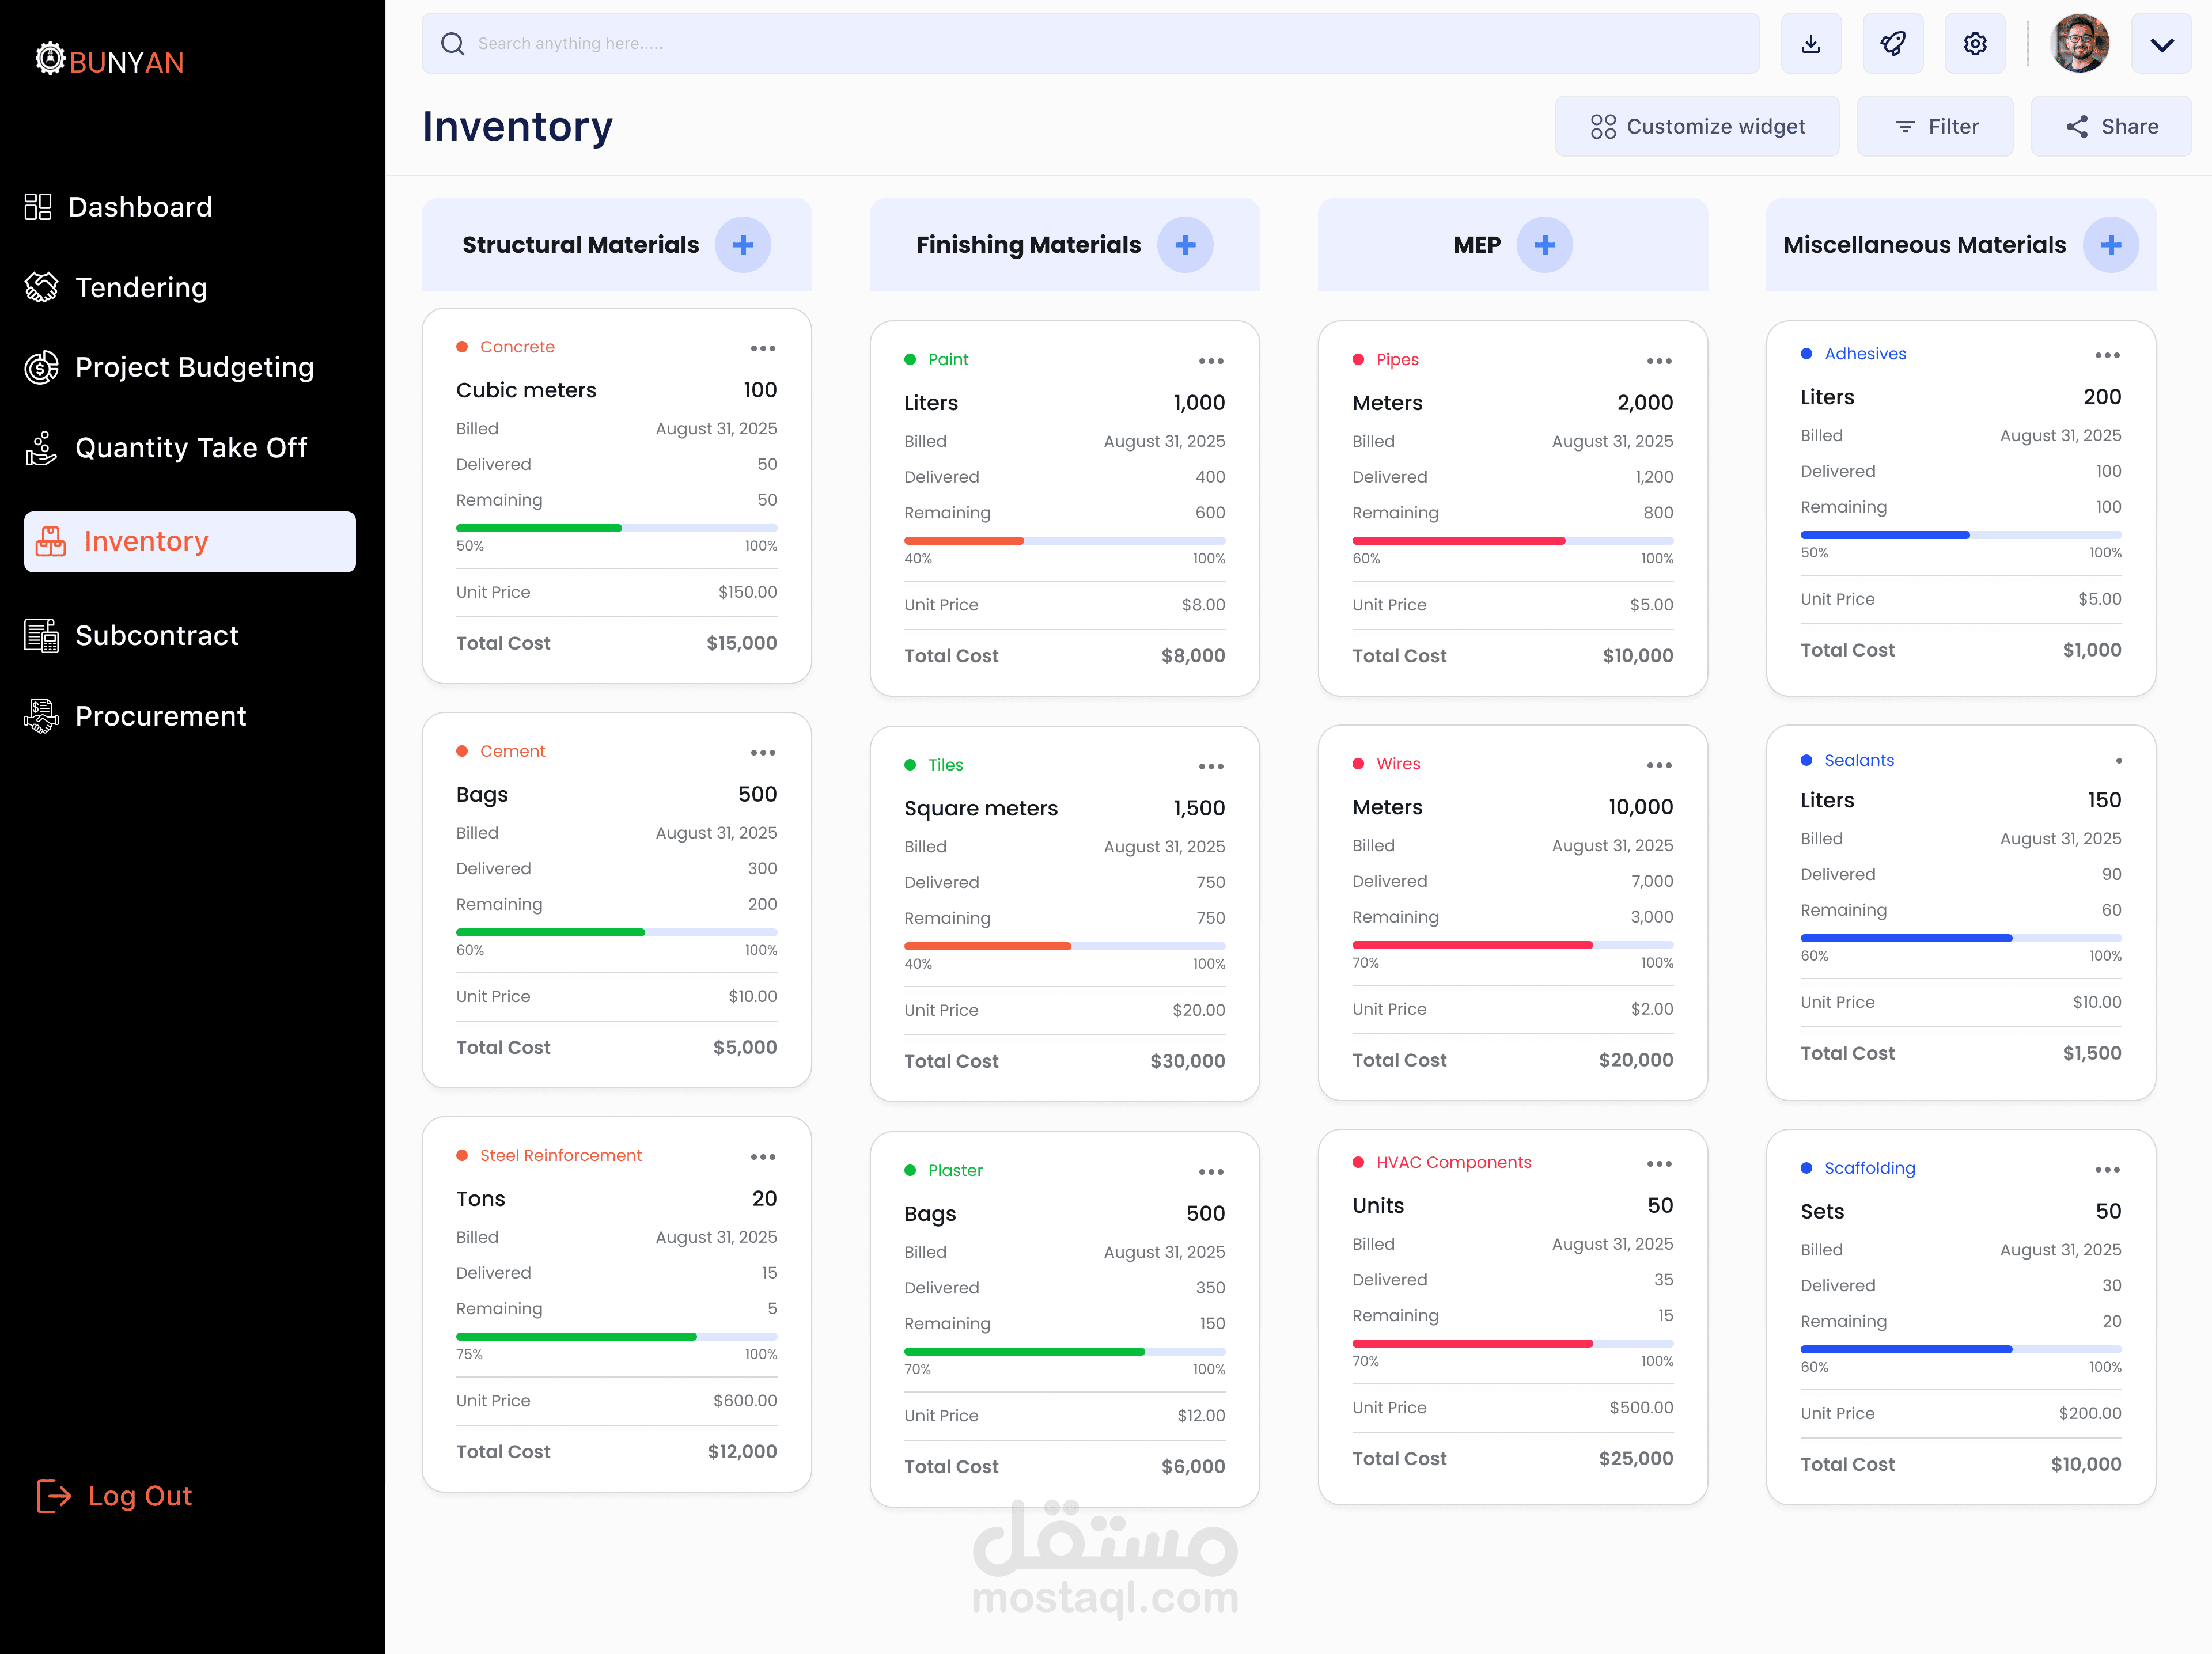Open Tiles card more options
Image resolution: width=2212 pixels, height=1654 pixels.
pyautogui.click(x=1211, y=766)
